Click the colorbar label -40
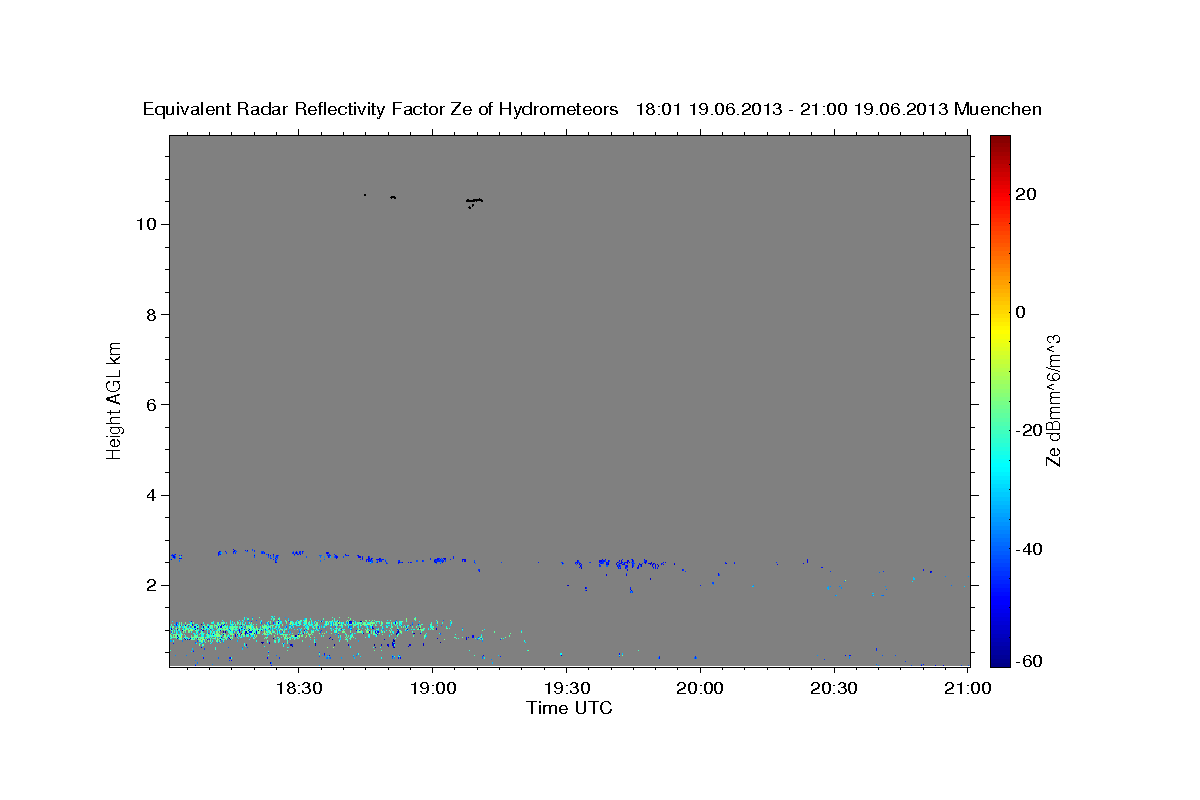Viewport: 1200px width, 800px height. (x=1029, y=549)
